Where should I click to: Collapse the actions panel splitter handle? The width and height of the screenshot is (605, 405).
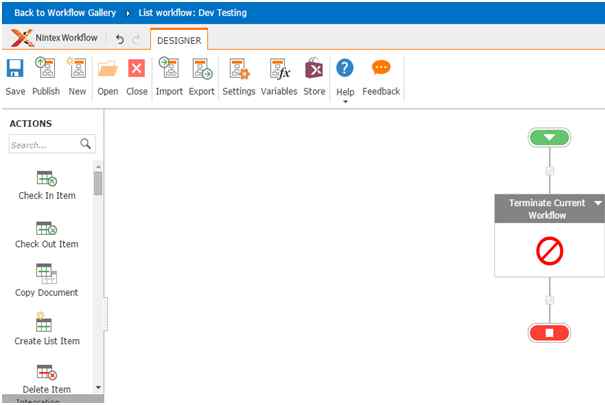pos(105,314)
